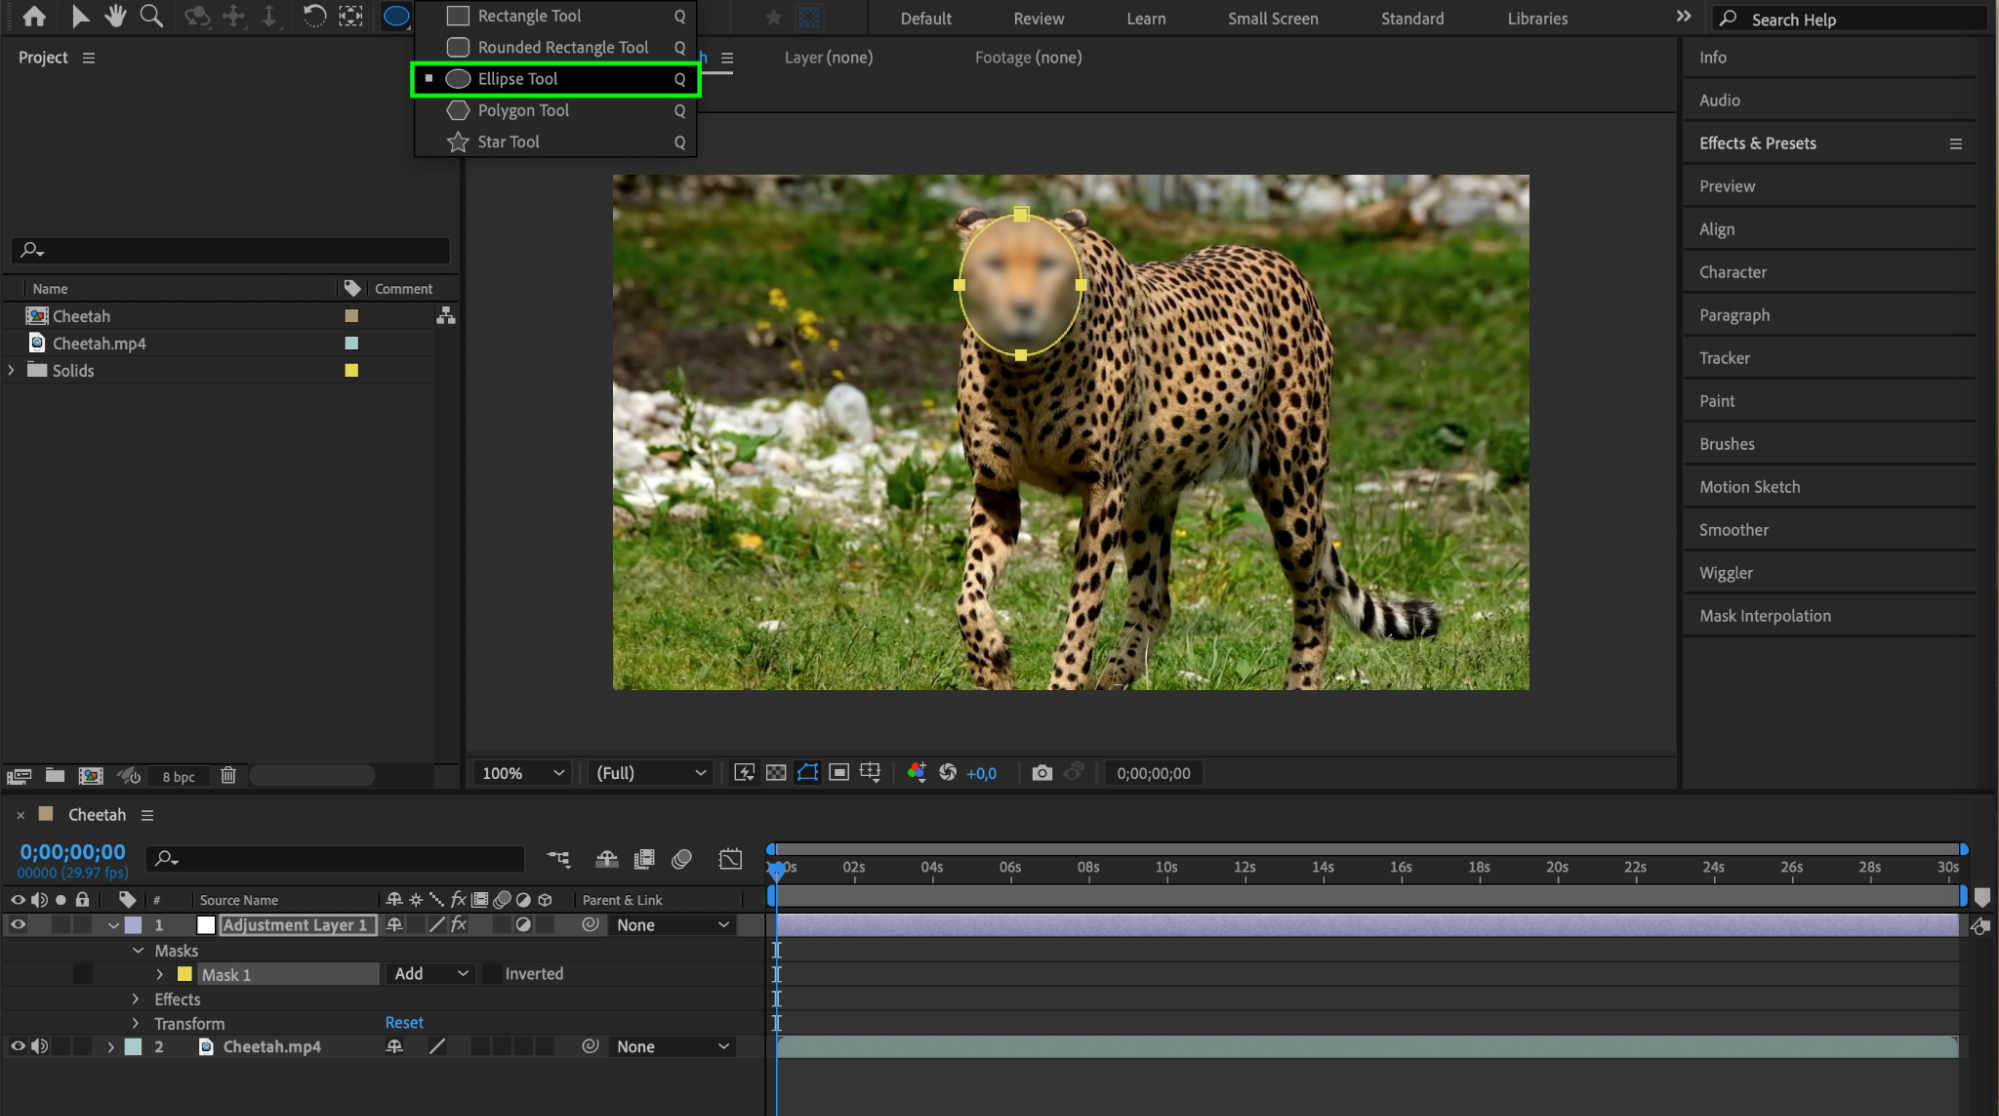Image resolution: width=1999 pixels, height=1116 pixels.
Task: Take snapshot with camera icon
Action: [x=1042, y=773]
